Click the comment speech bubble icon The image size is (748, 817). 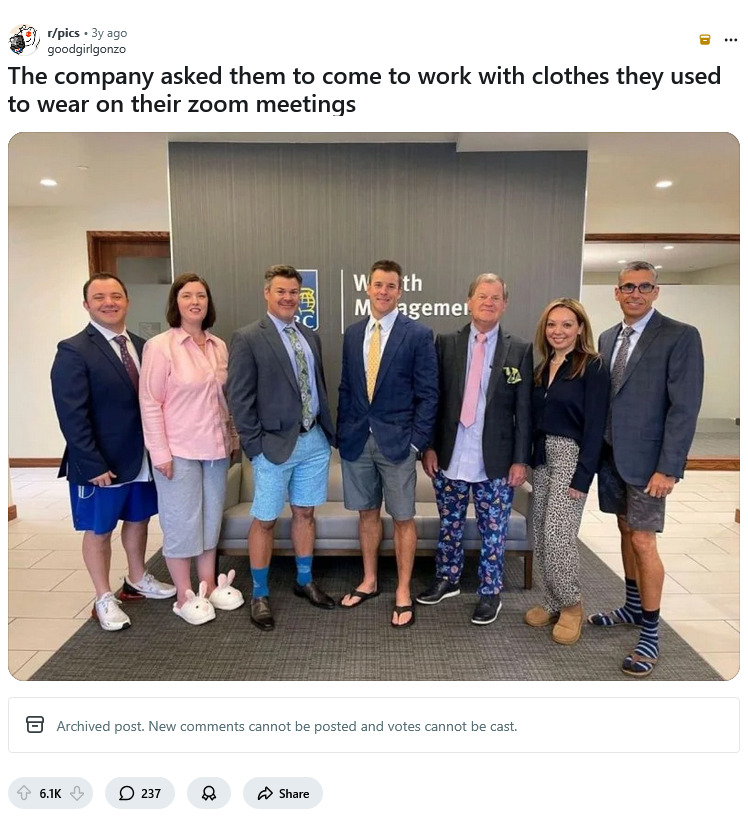[x=127, y=793]
